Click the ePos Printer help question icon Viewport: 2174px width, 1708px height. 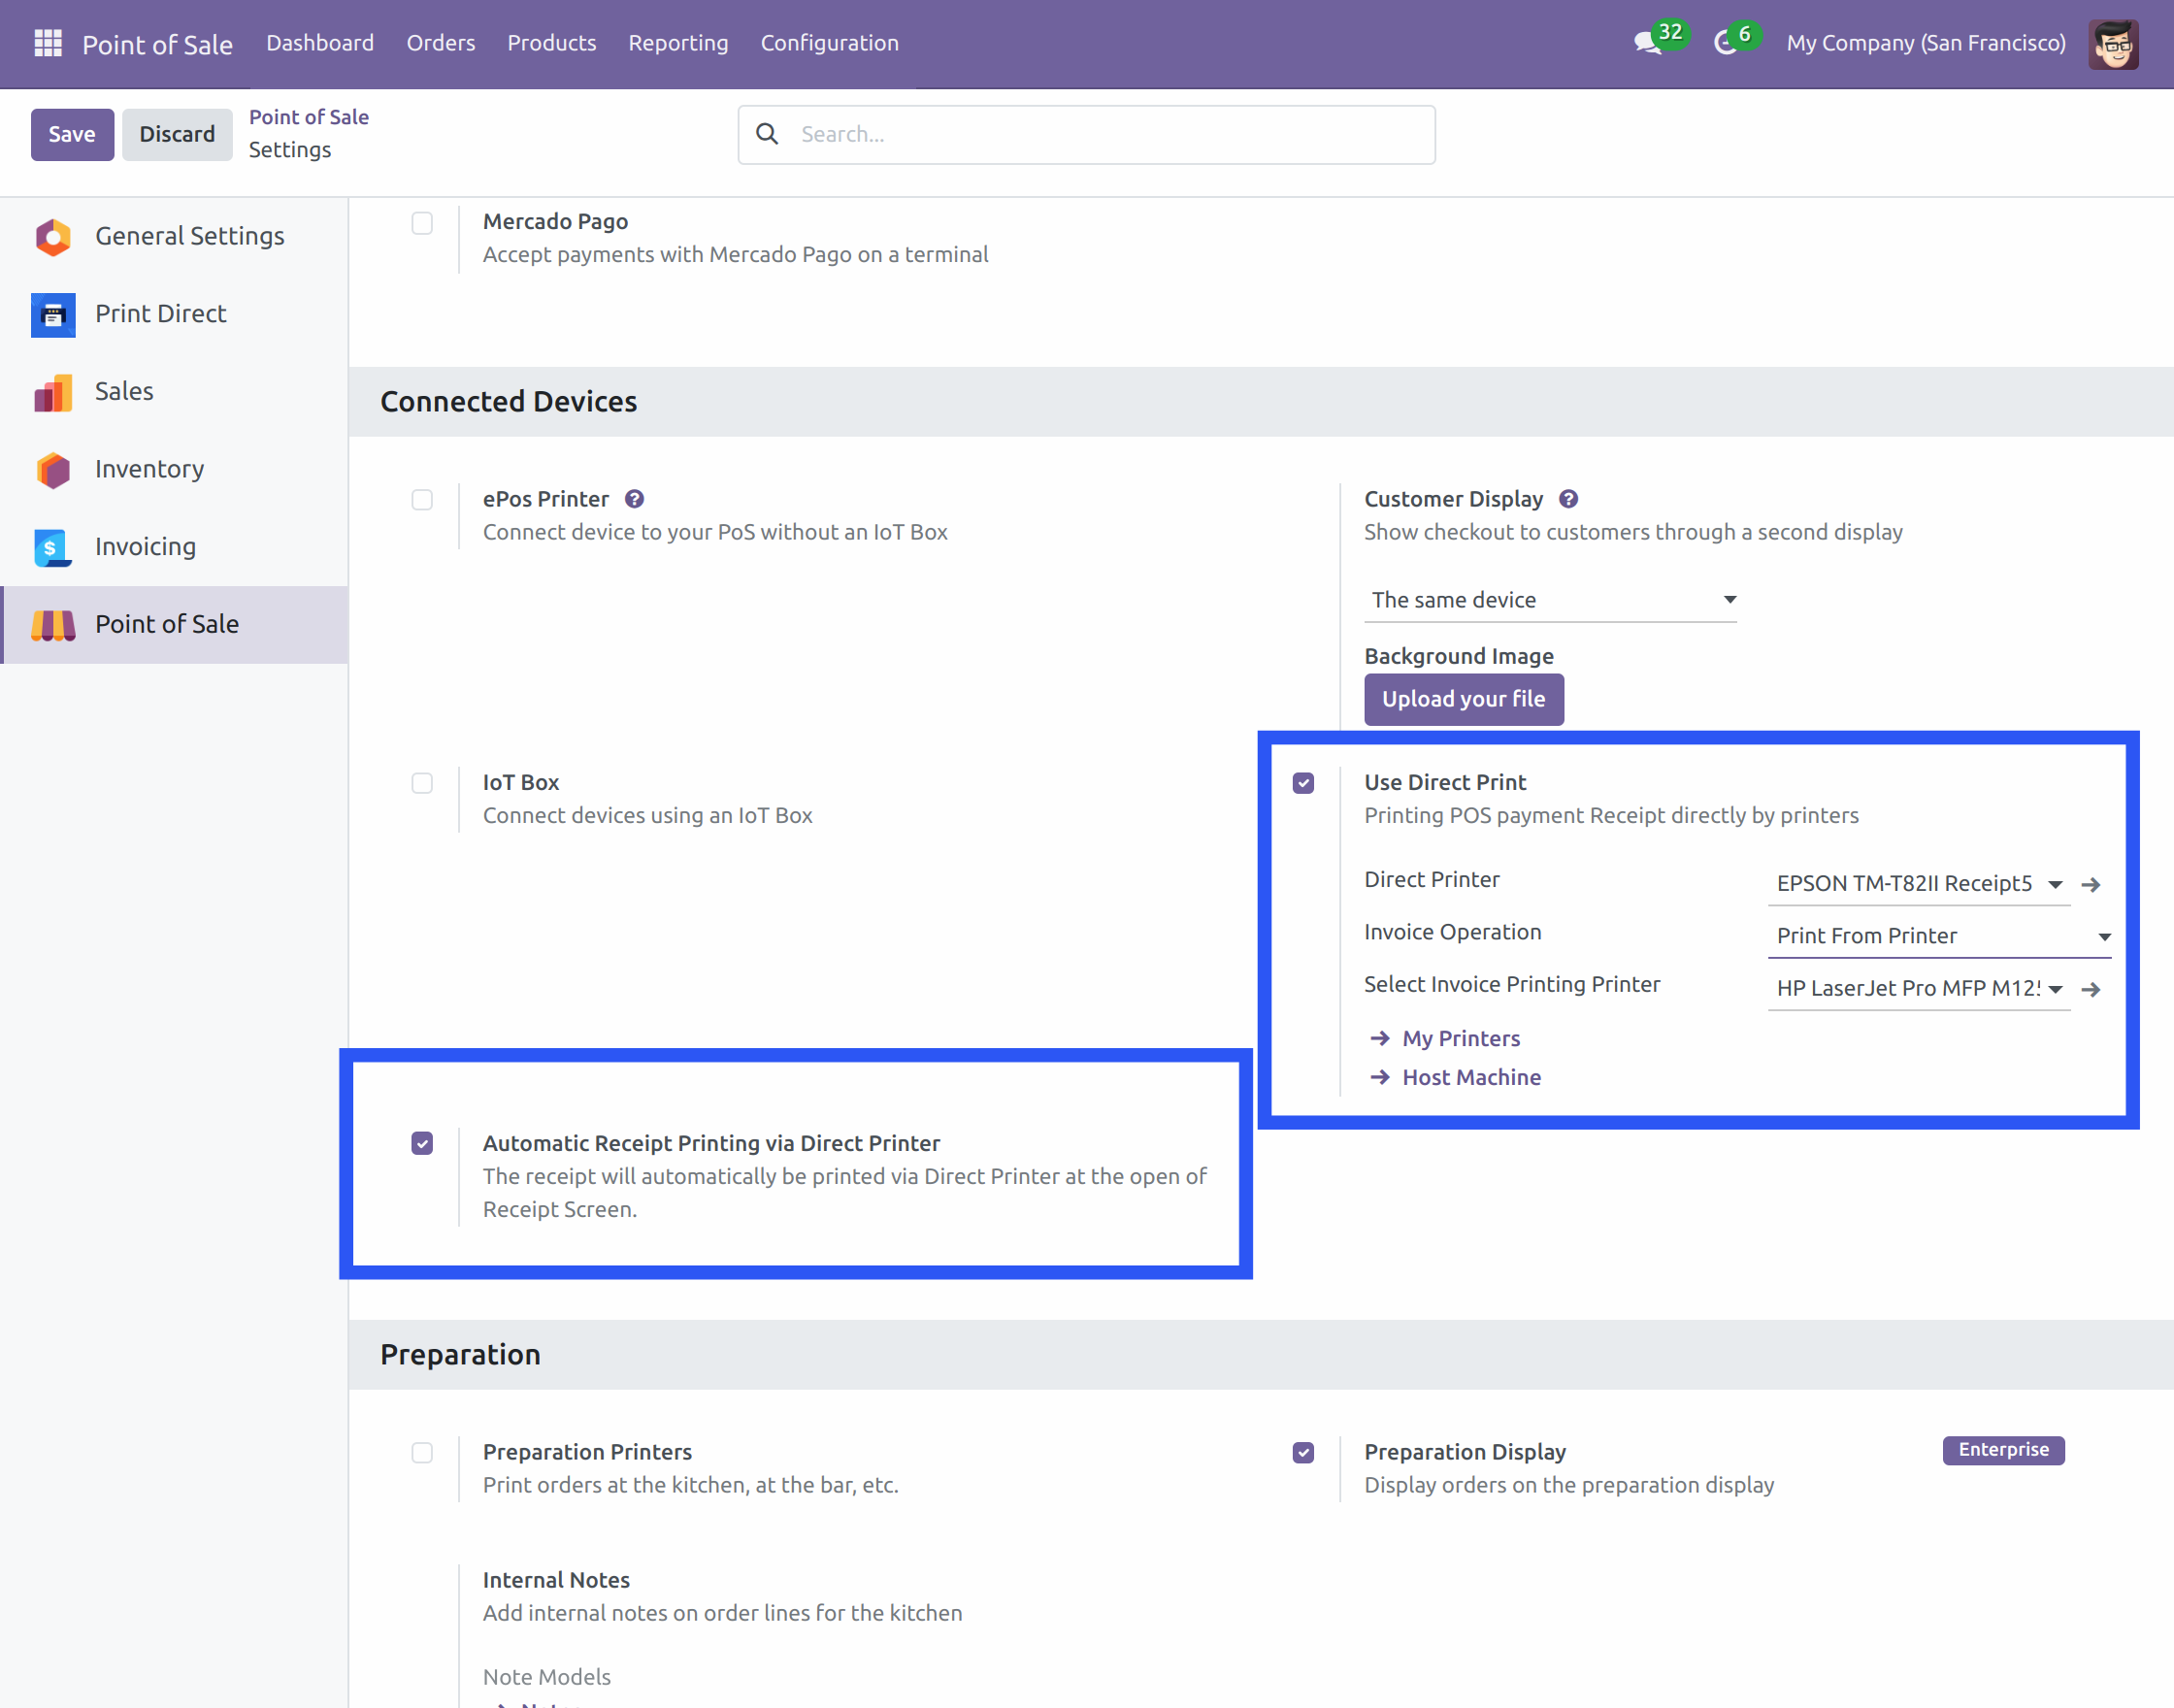click(634, 499)
